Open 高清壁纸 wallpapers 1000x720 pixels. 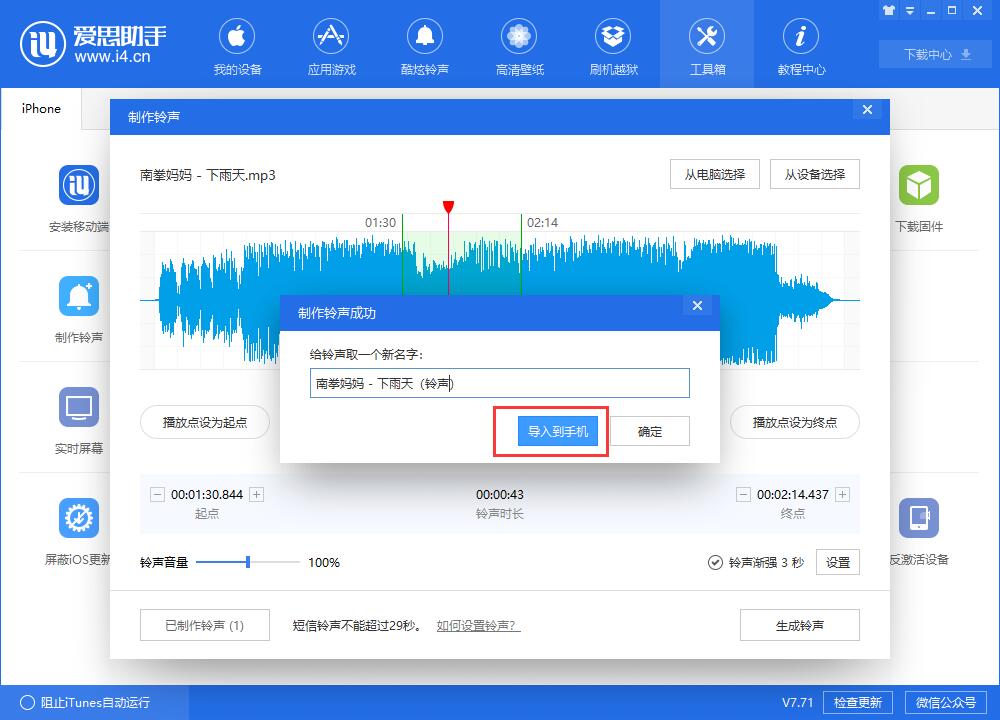coord(519,45)
